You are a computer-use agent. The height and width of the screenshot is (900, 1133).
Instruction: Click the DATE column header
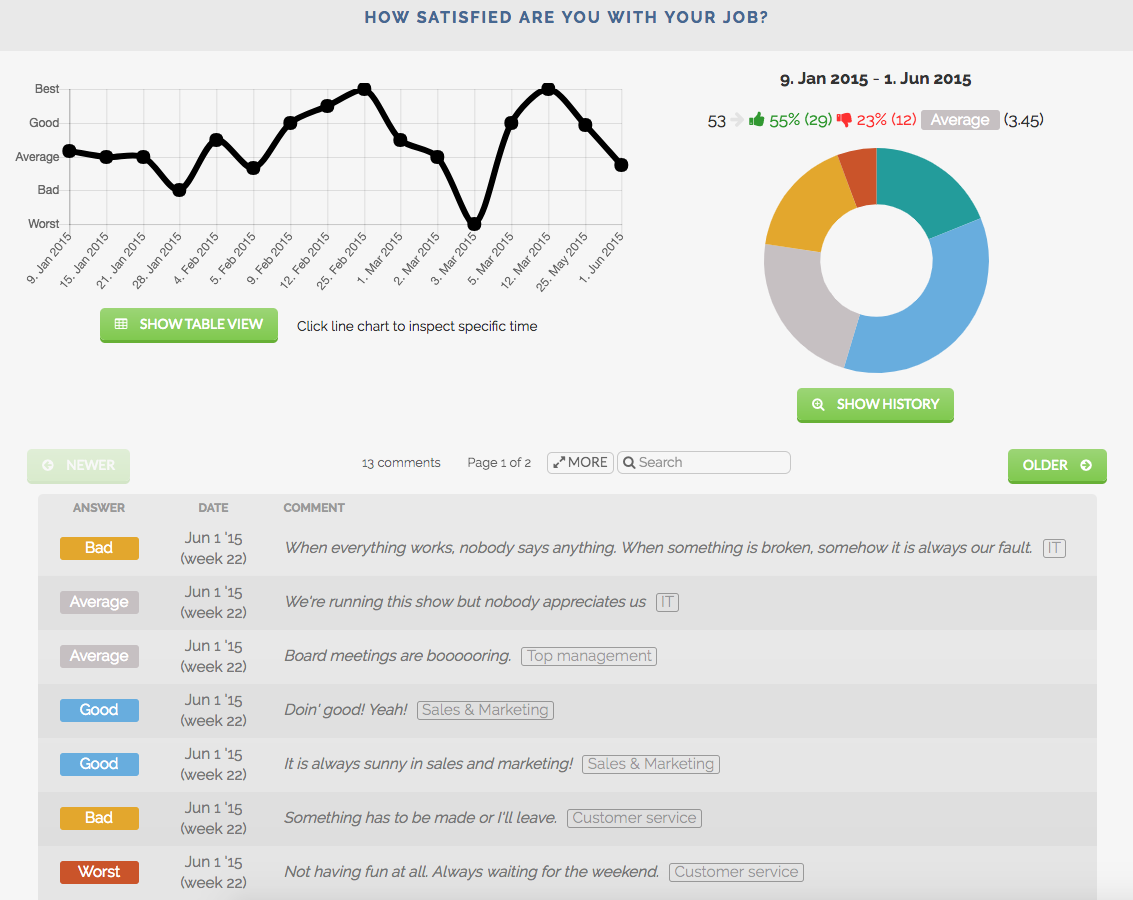pos(213,508)
